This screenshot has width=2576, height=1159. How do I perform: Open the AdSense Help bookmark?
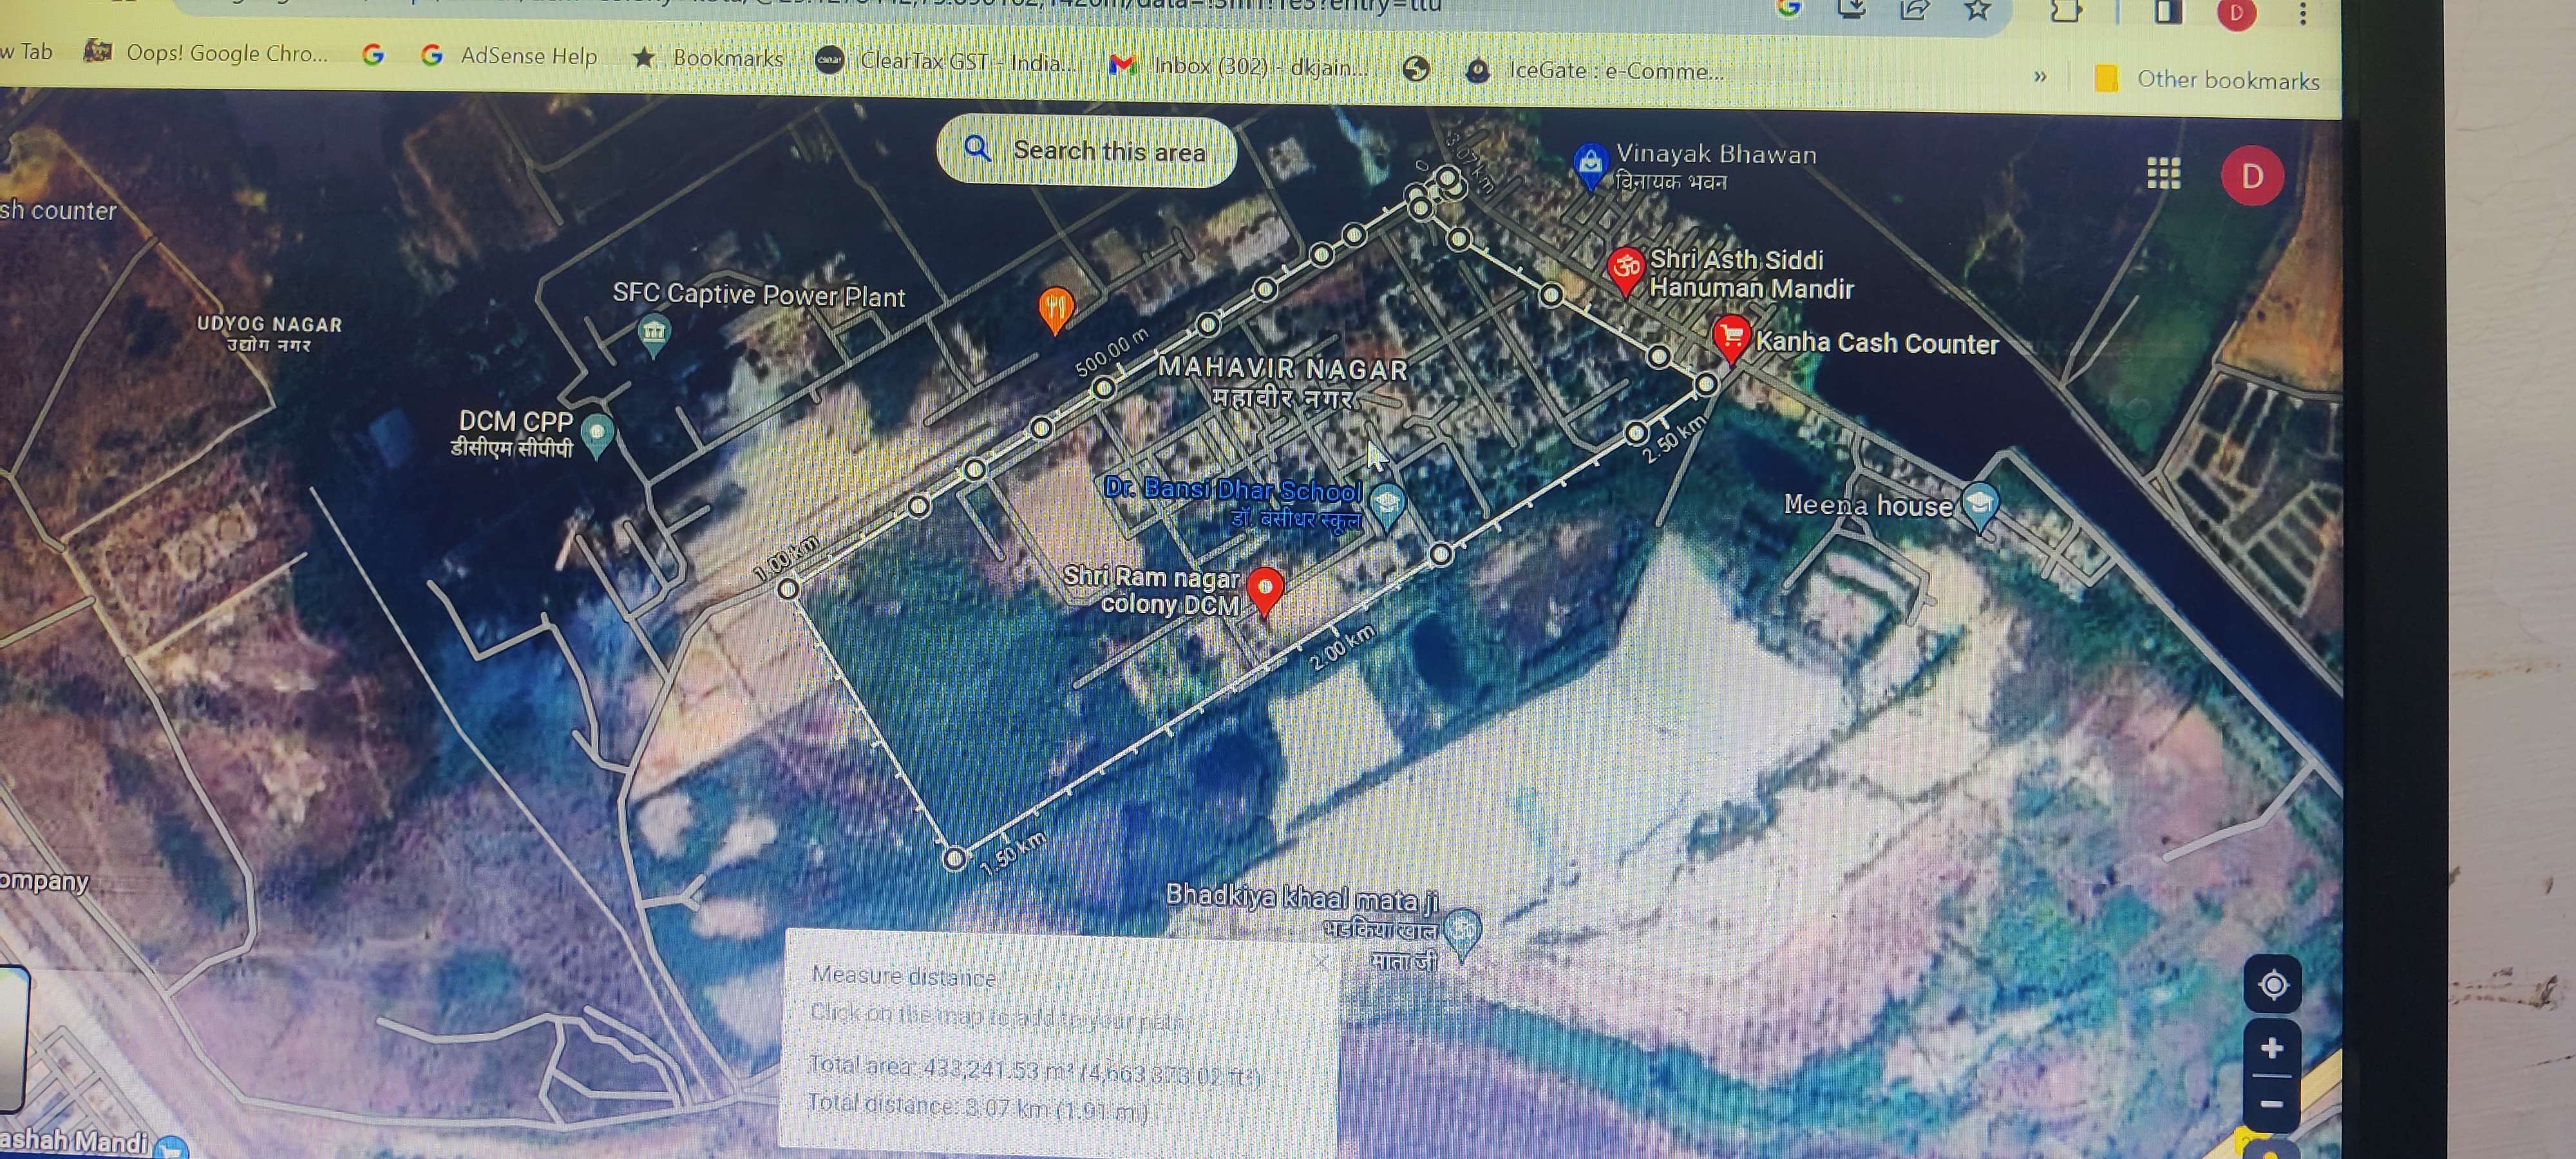coord(508,55)
